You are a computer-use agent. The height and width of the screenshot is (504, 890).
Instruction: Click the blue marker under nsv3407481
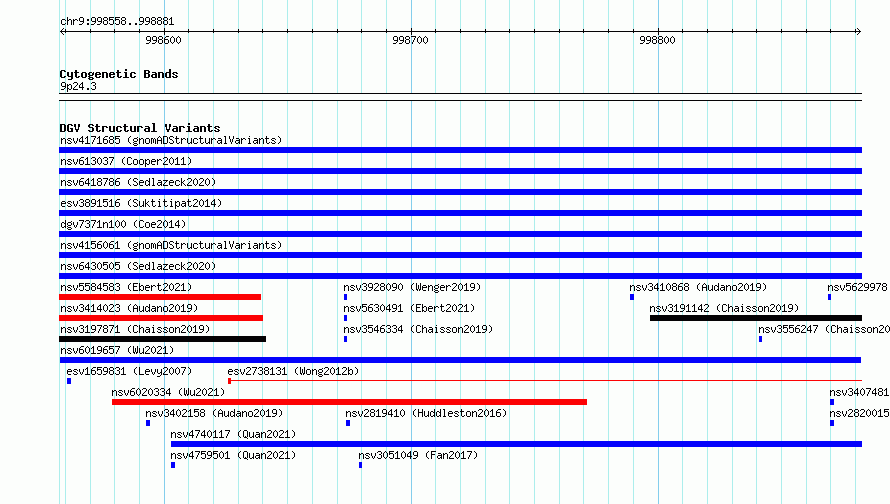point(832,402)
